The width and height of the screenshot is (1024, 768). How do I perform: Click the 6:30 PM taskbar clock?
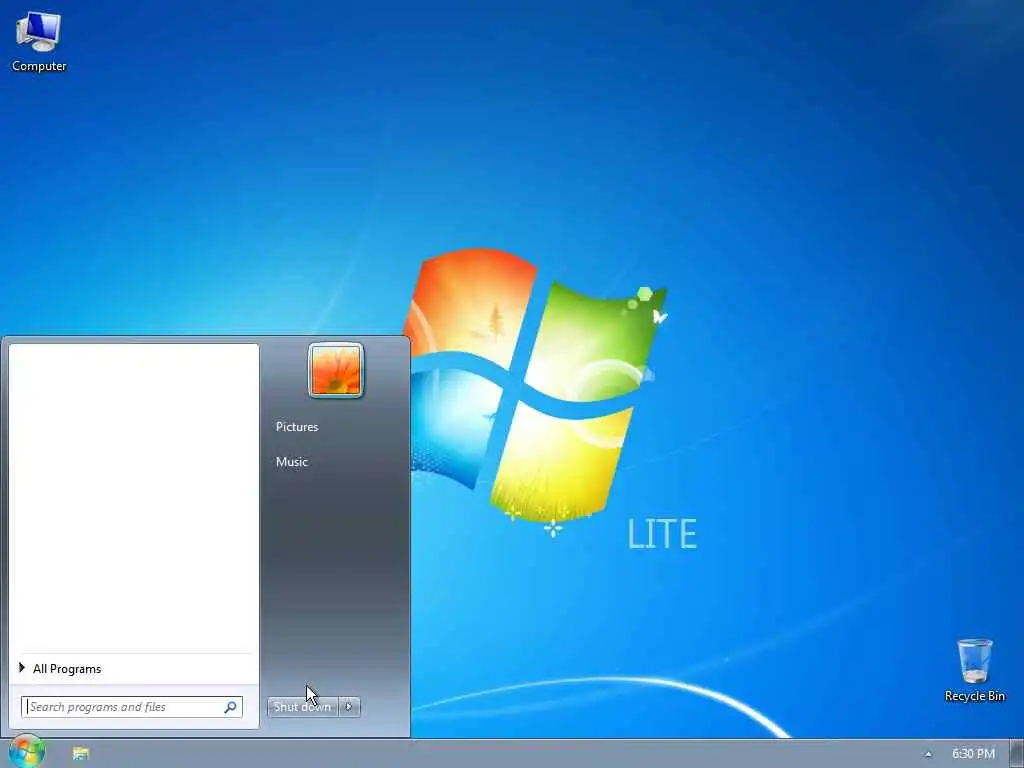[x=973, y=754]
